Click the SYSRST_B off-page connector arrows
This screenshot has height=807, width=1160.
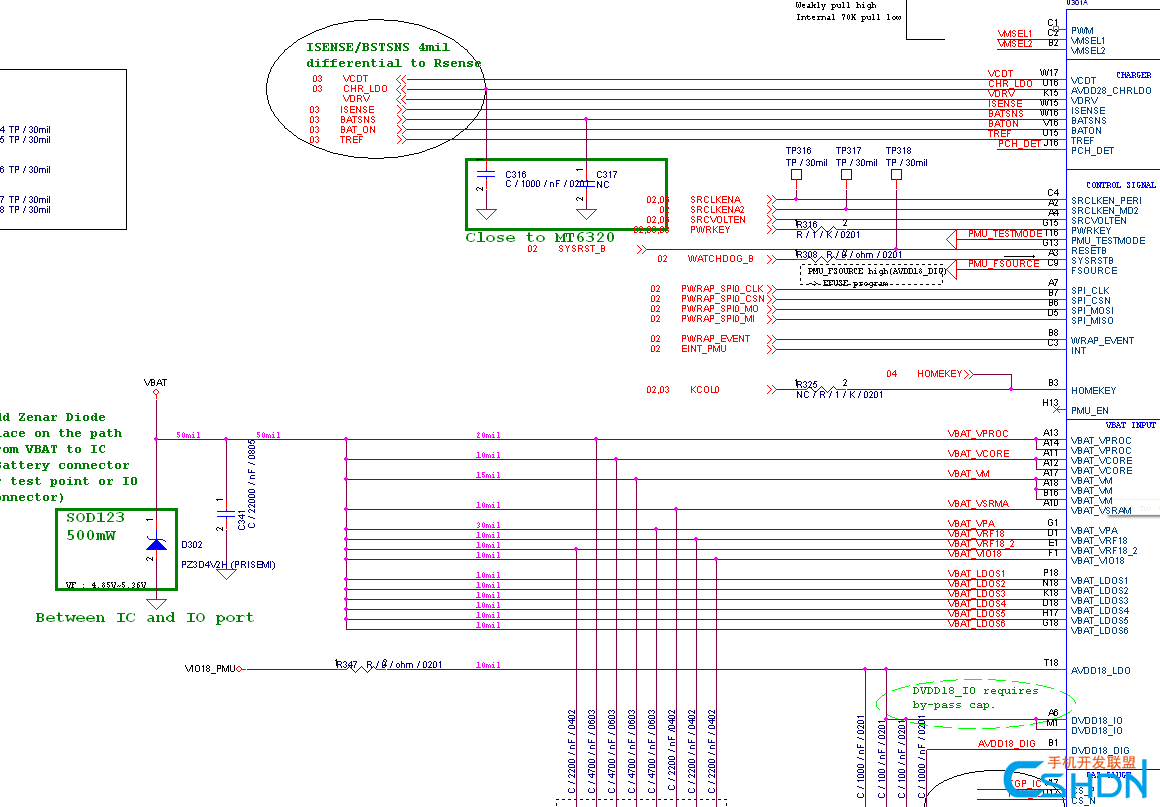[x=641, y=250]
